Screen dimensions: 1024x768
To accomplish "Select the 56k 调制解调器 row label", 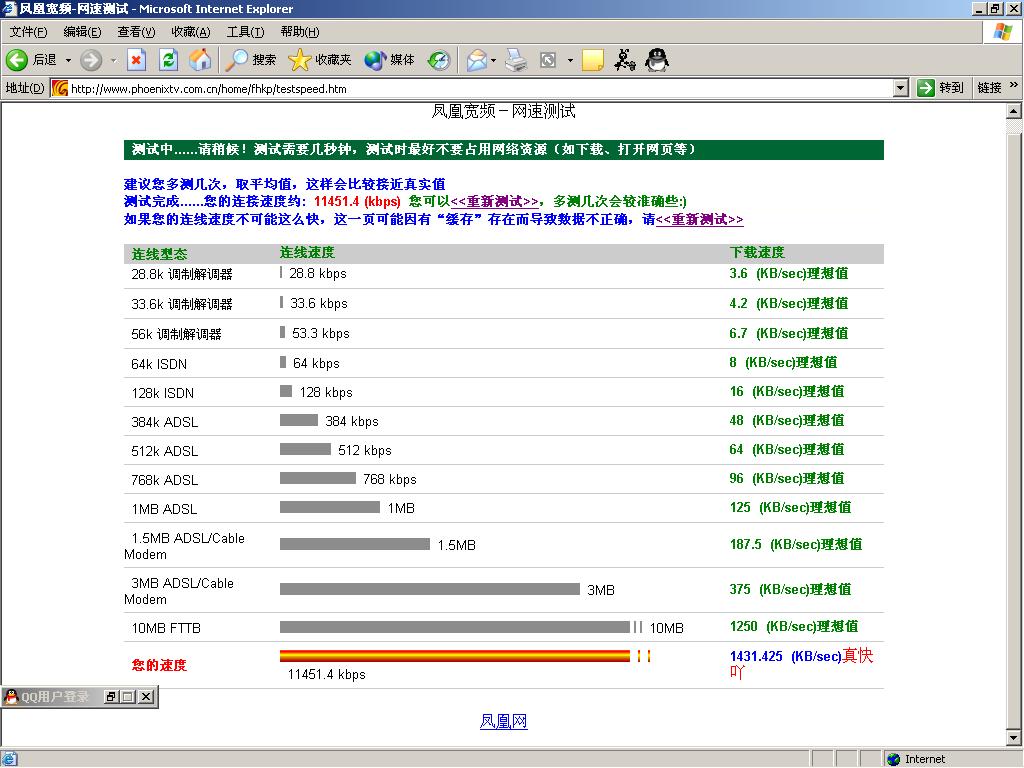I will click(x=176, y=334).
